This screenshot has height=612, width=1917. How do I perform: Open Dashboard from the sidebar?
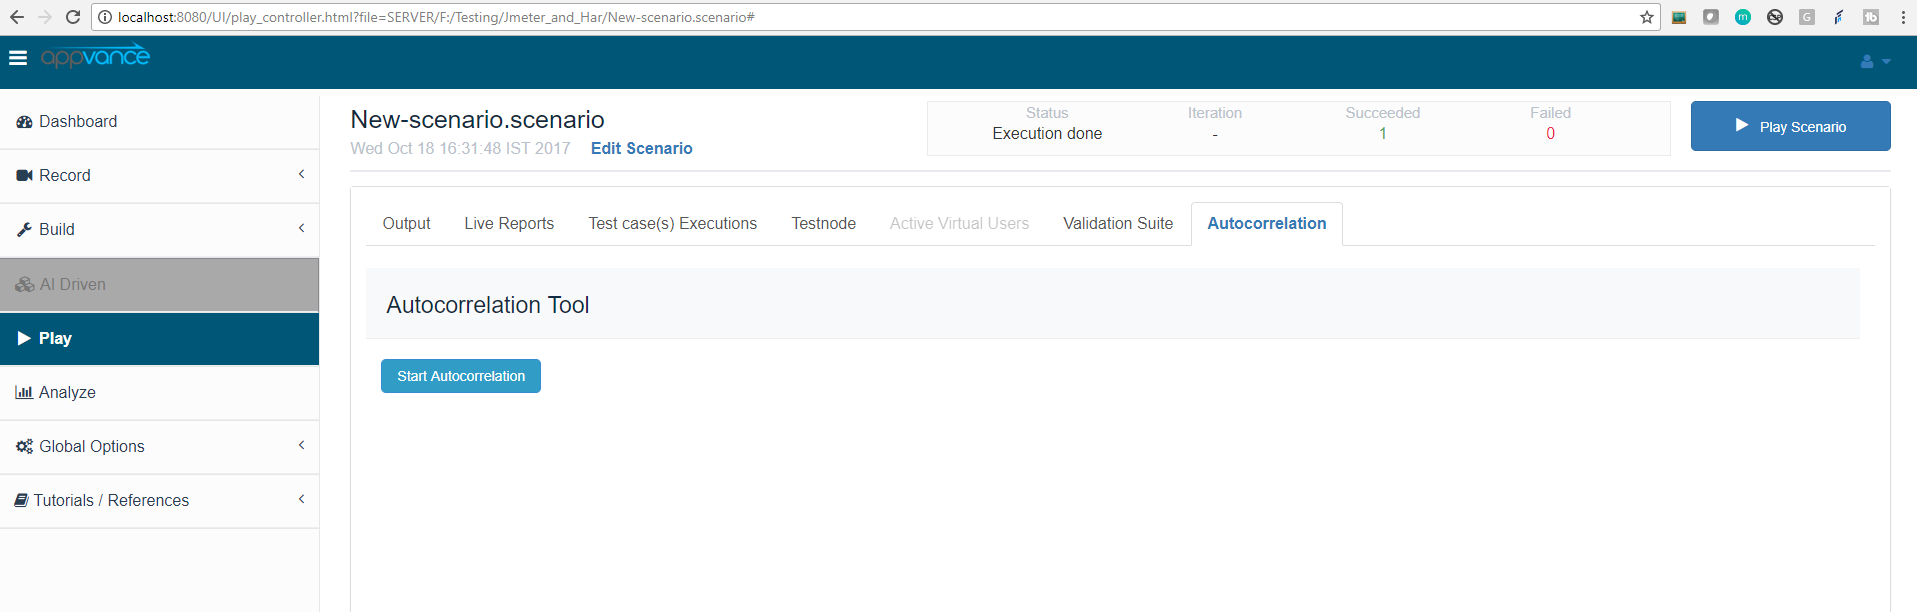(x=78, y=122)
